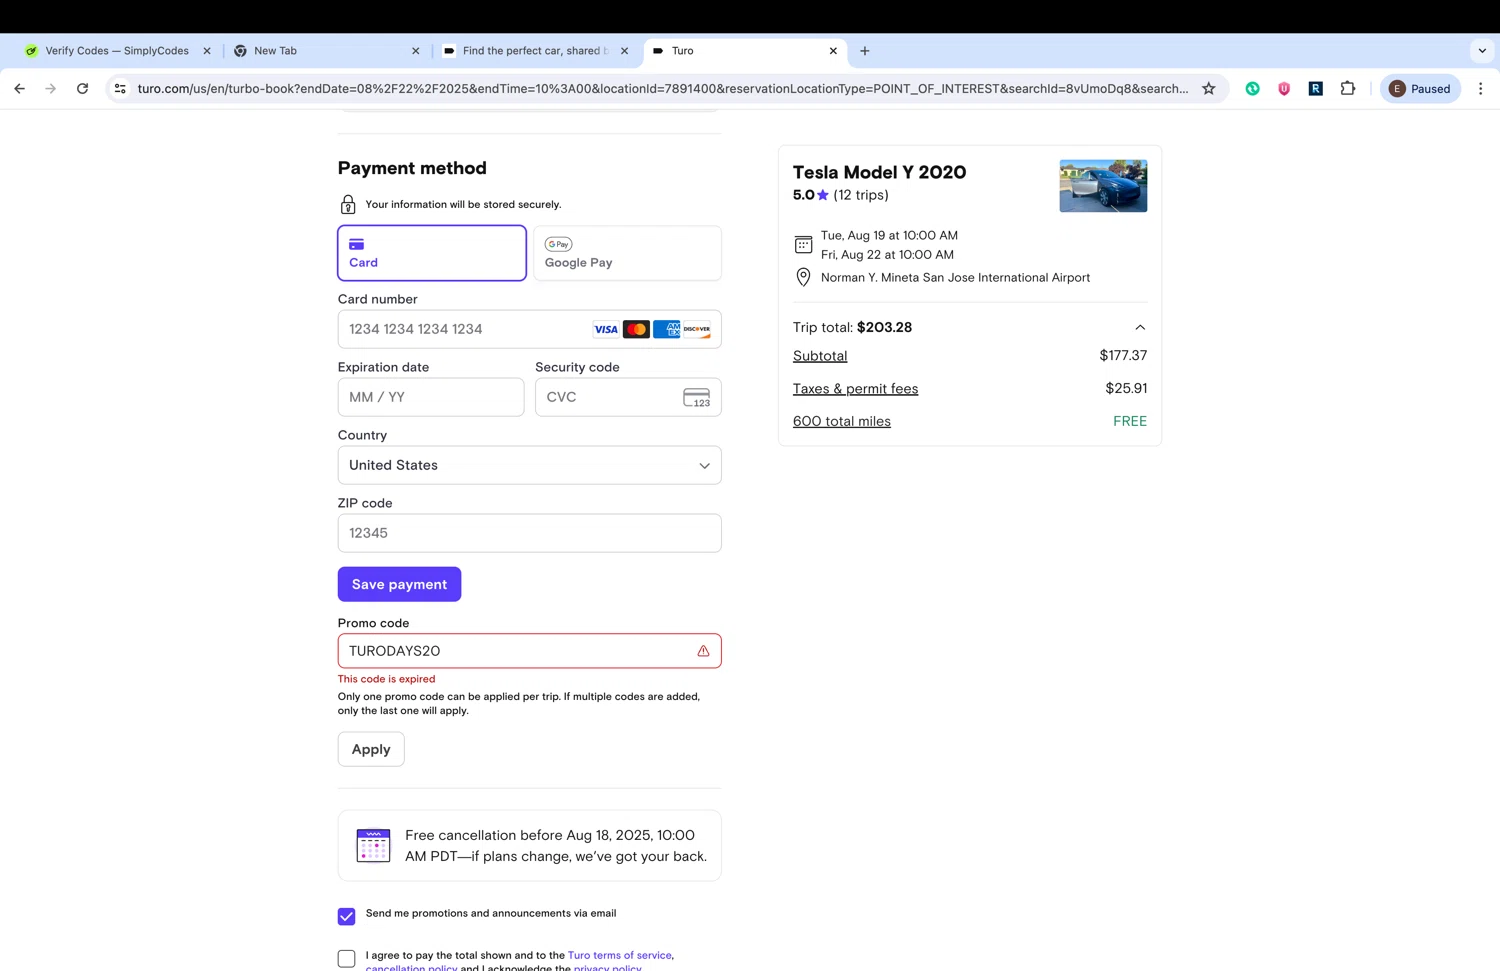Click the calendar icon beside trip dates
This screenshot has width=1500, height=971.
tap(803, 244)
